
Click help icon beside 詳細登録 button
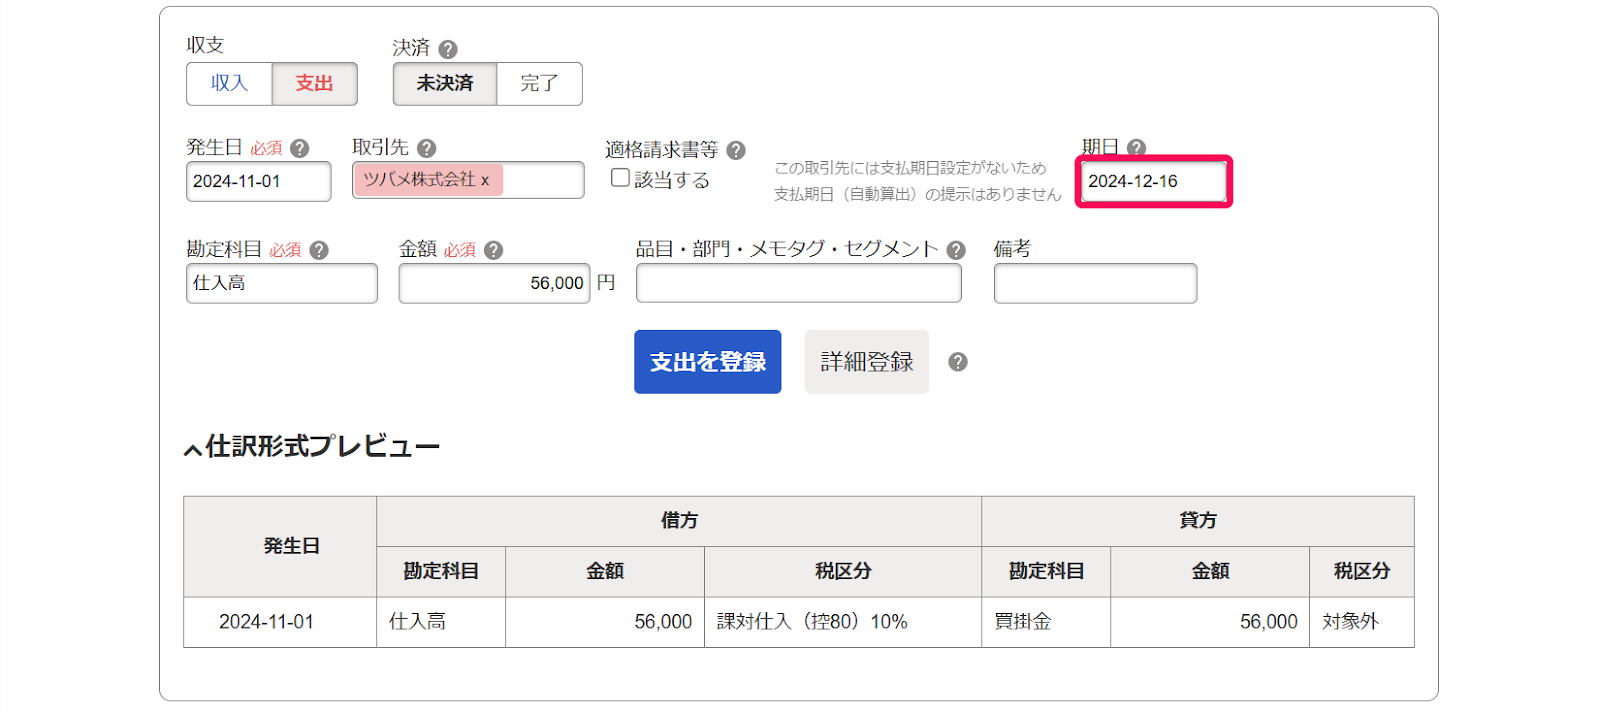(x=958, y=362)
